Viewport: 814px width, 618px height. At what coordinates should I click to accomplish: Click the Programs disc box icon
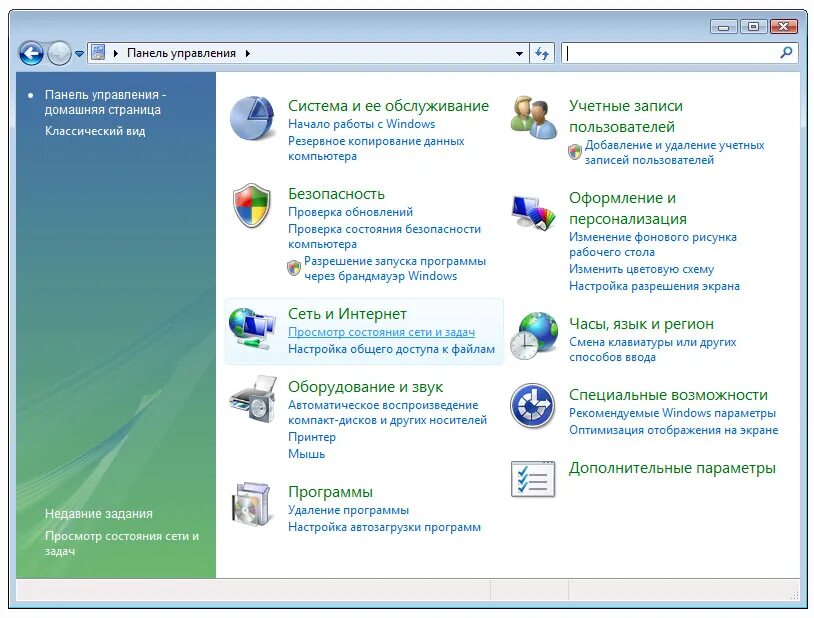251,504
